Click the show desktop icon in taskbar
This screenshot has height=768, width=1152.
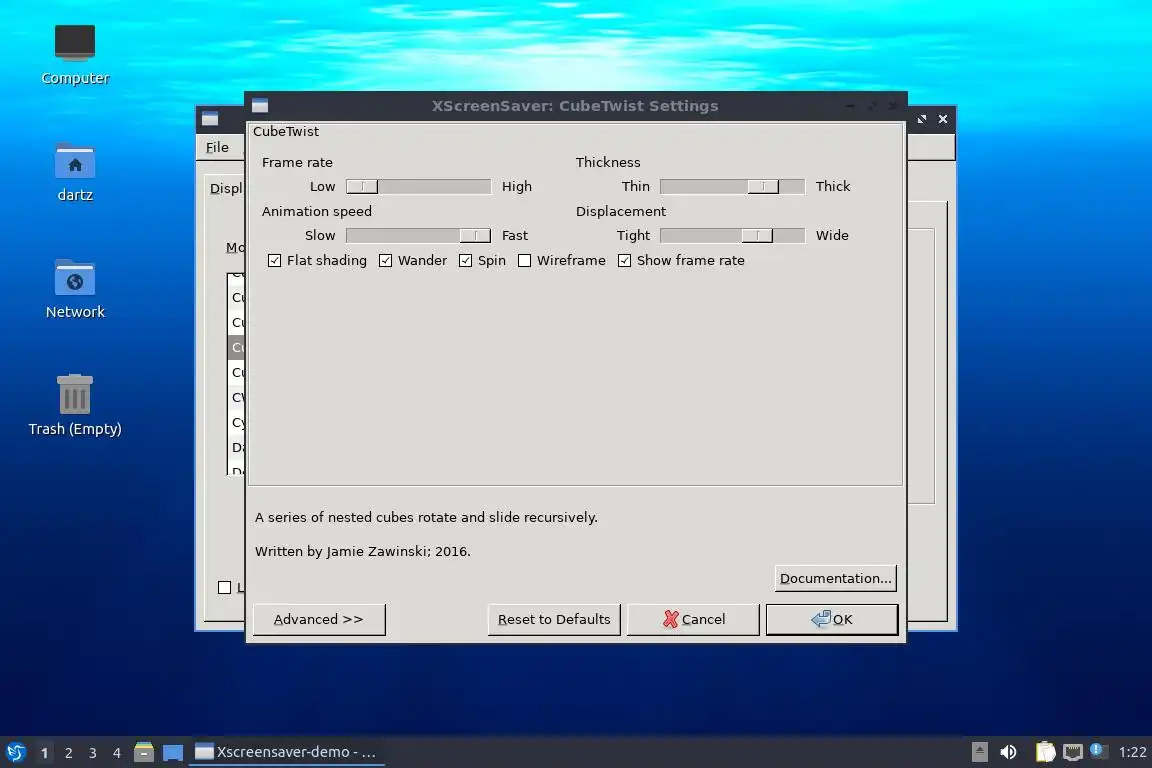click(x=173, y=753)
